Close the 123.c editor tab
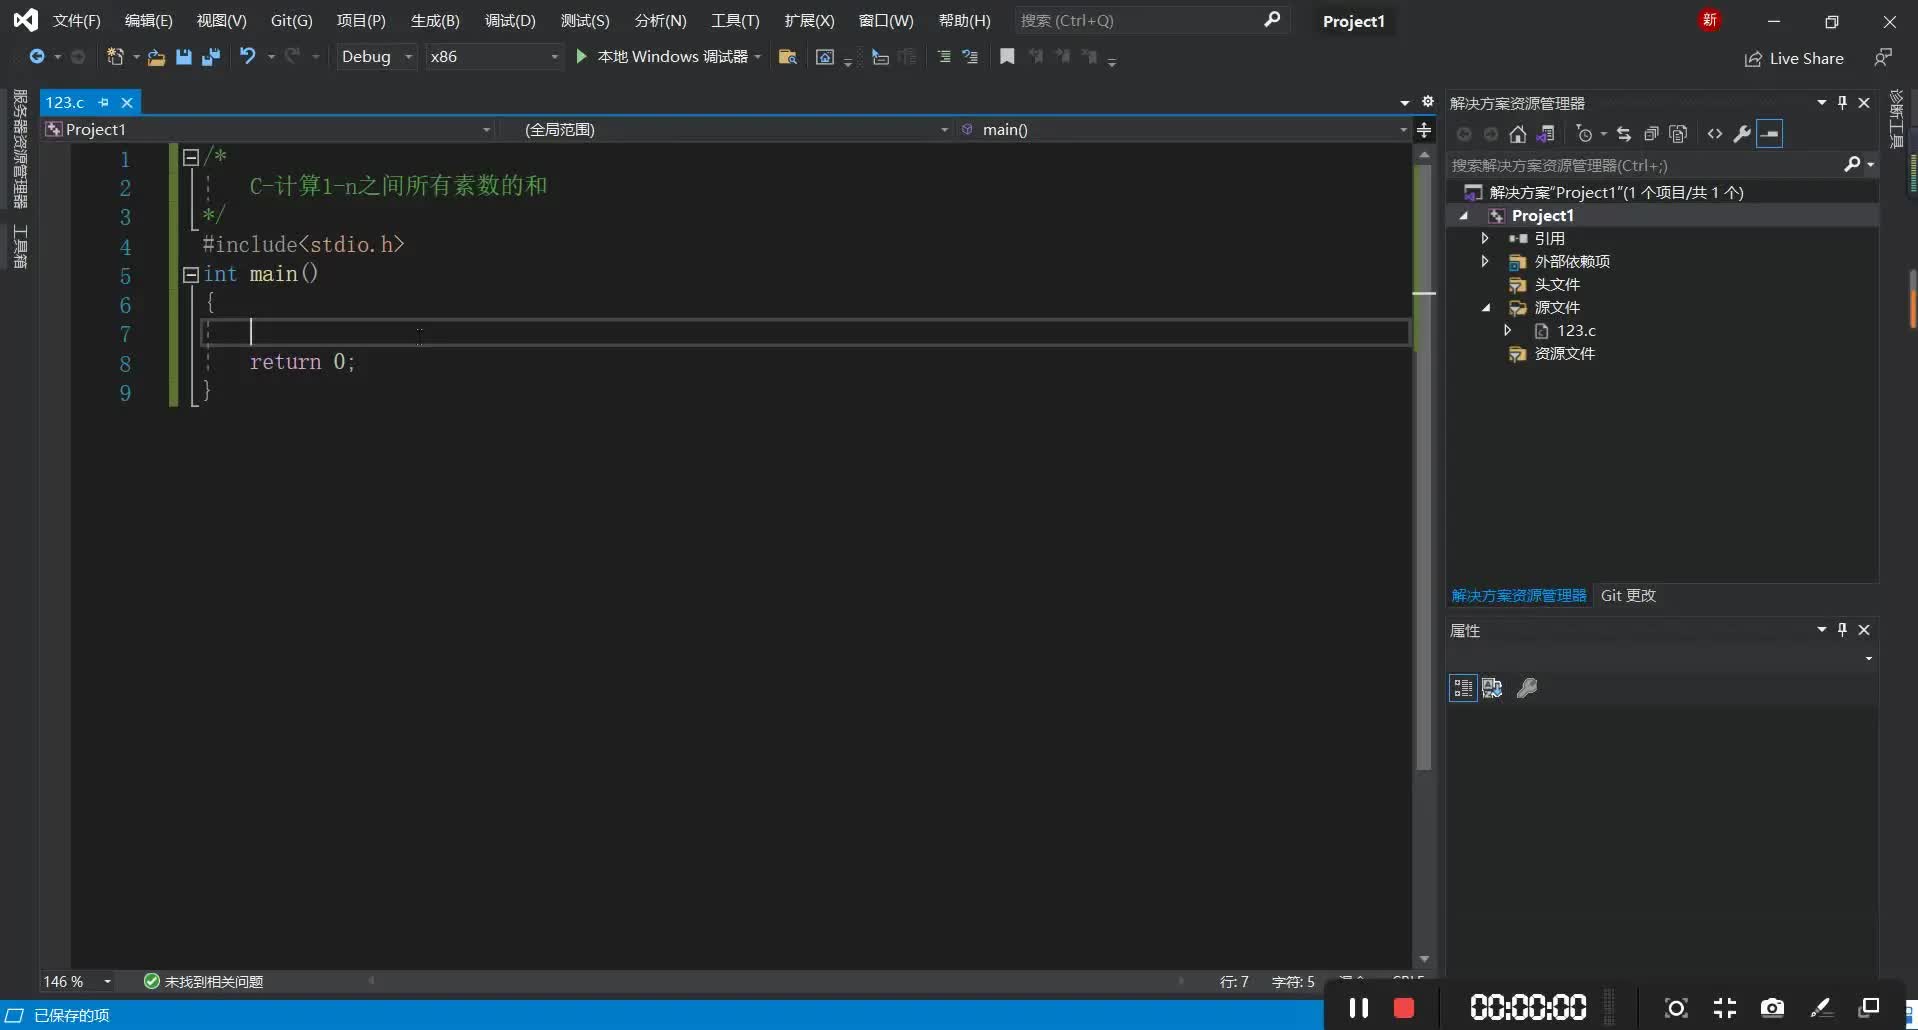Viewport: 1918px width, 1030px height. tap(127, 102)
